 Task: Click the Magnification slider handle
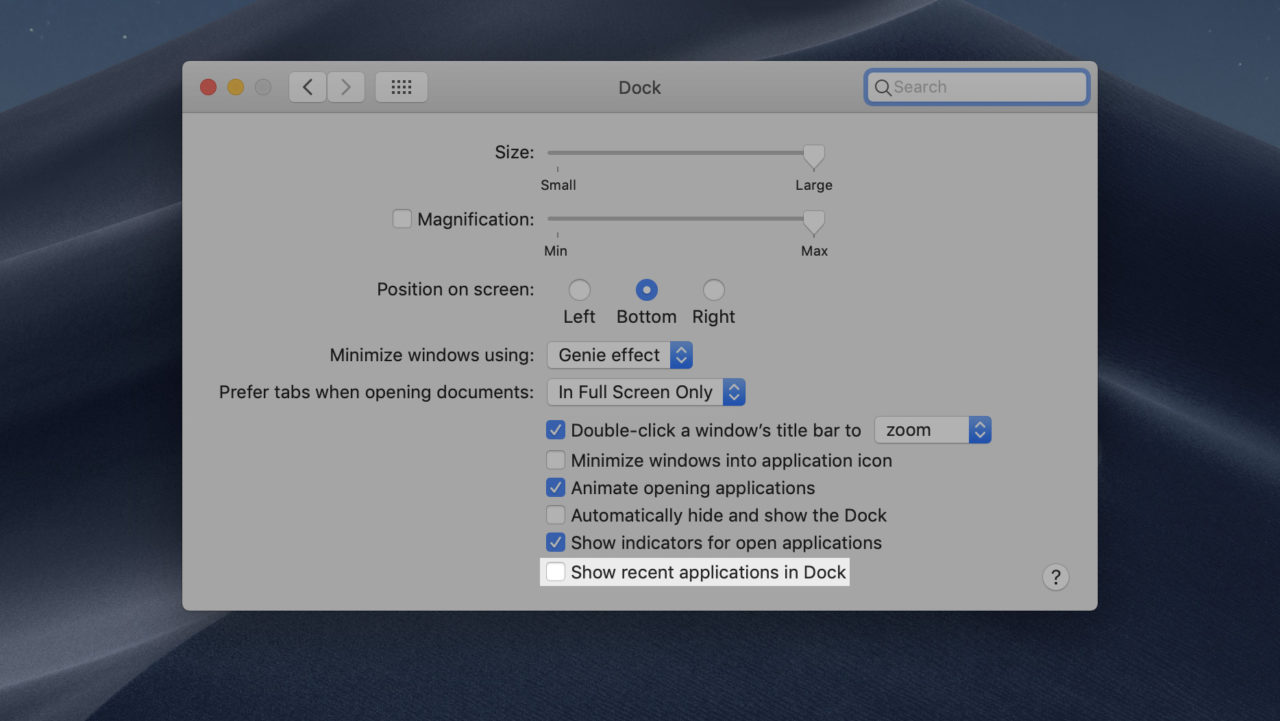814,222
